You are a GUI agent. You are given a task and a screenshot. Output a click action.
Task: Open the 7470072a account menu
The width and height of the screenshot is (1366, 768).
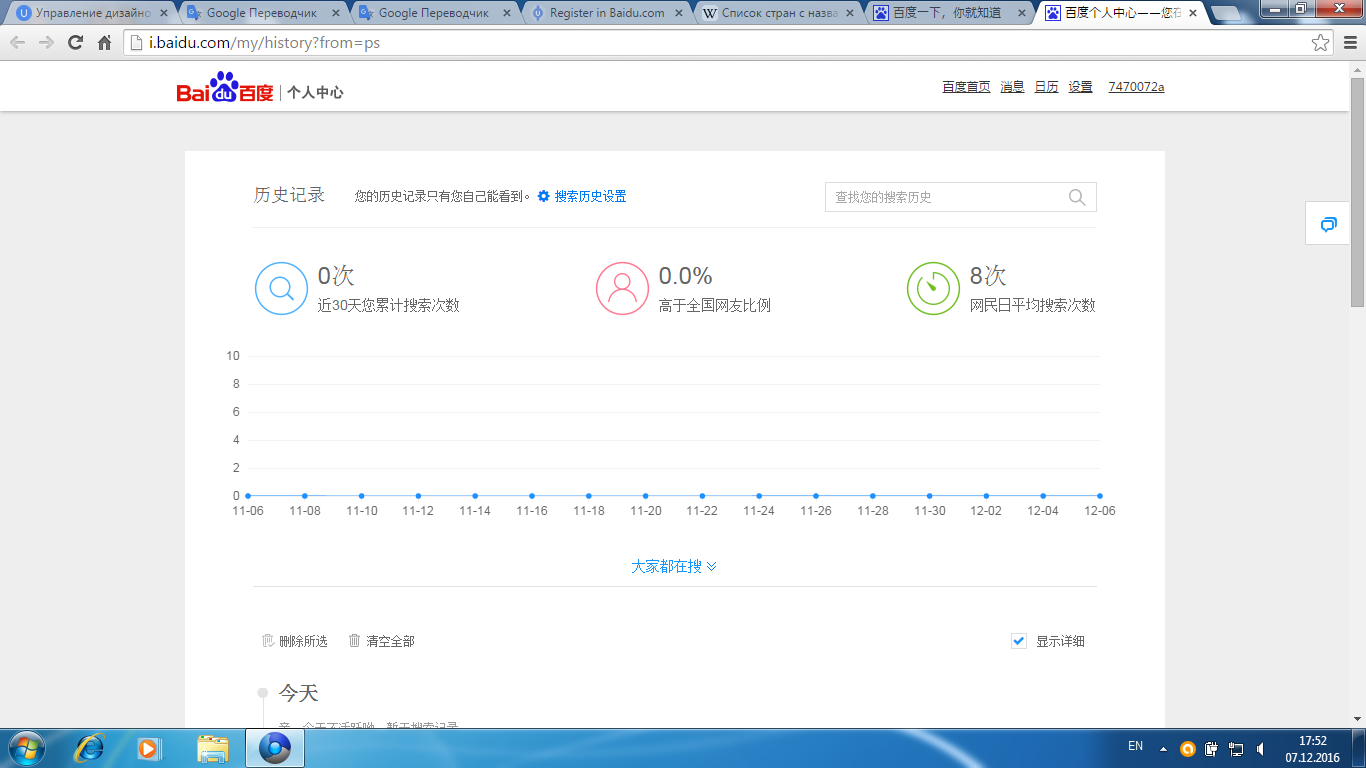click(1136, 87)
